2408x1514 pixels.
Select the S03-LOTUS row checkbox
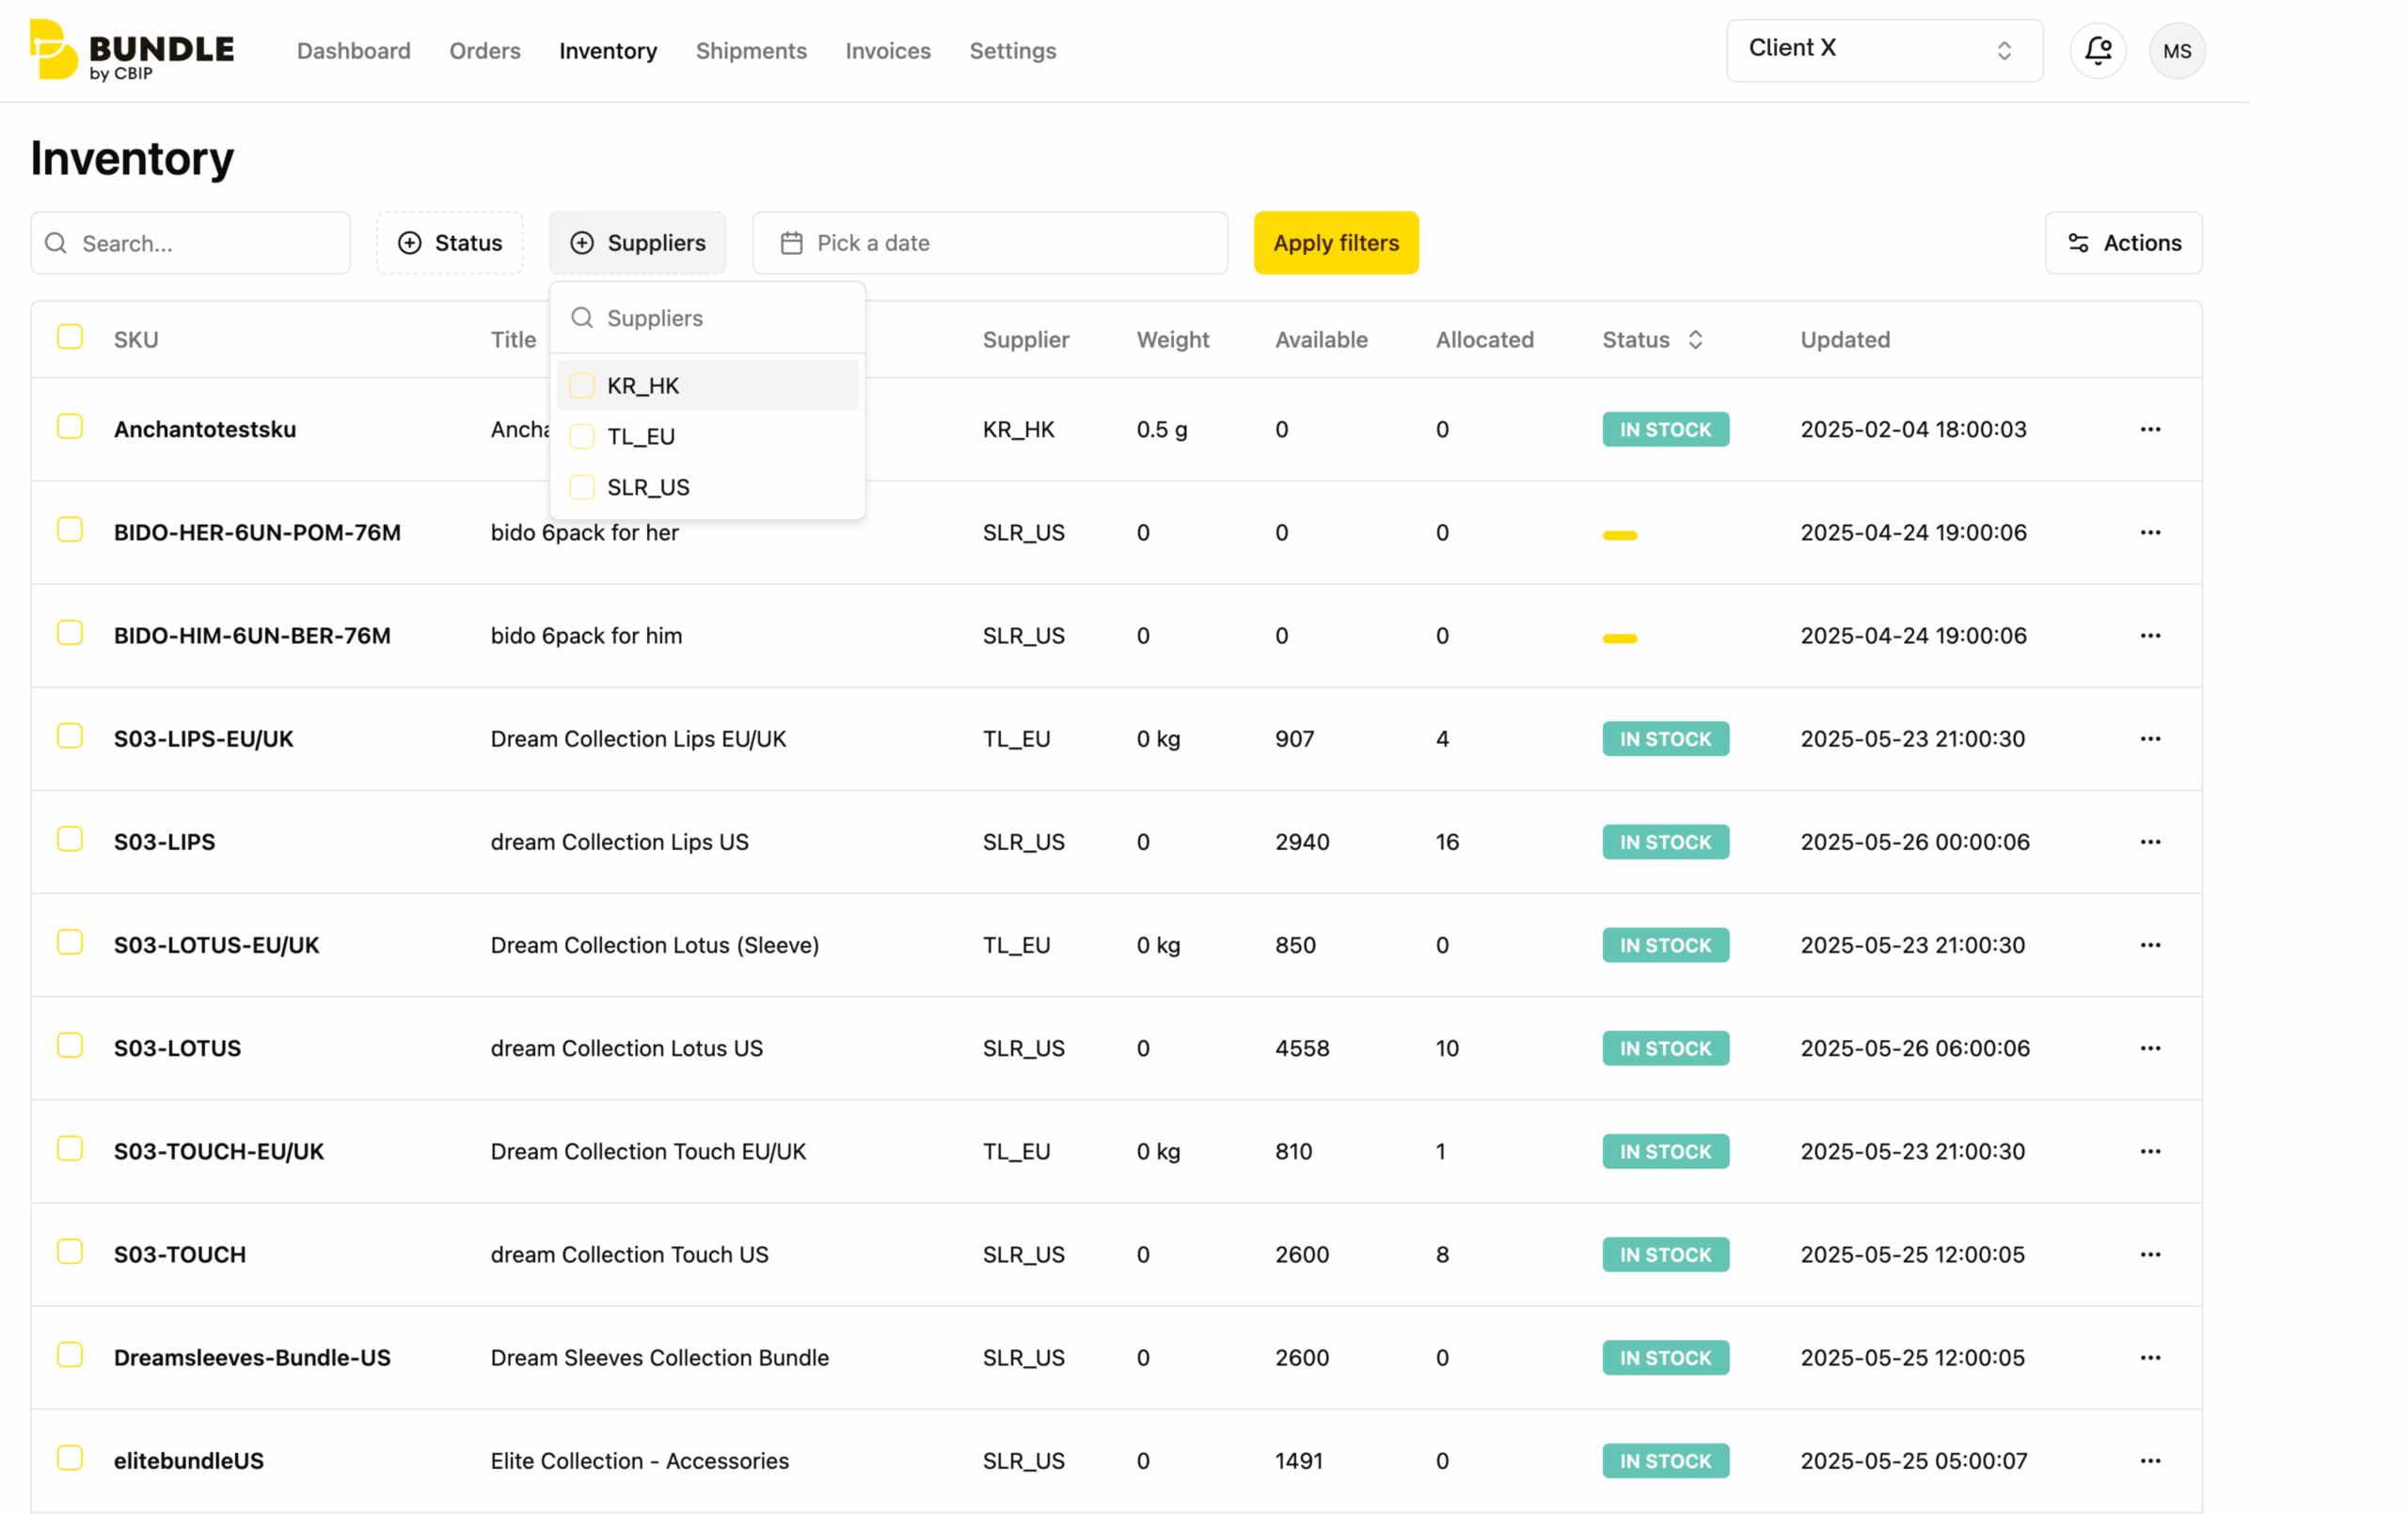pyautogui.click(x=70, y=1044)
